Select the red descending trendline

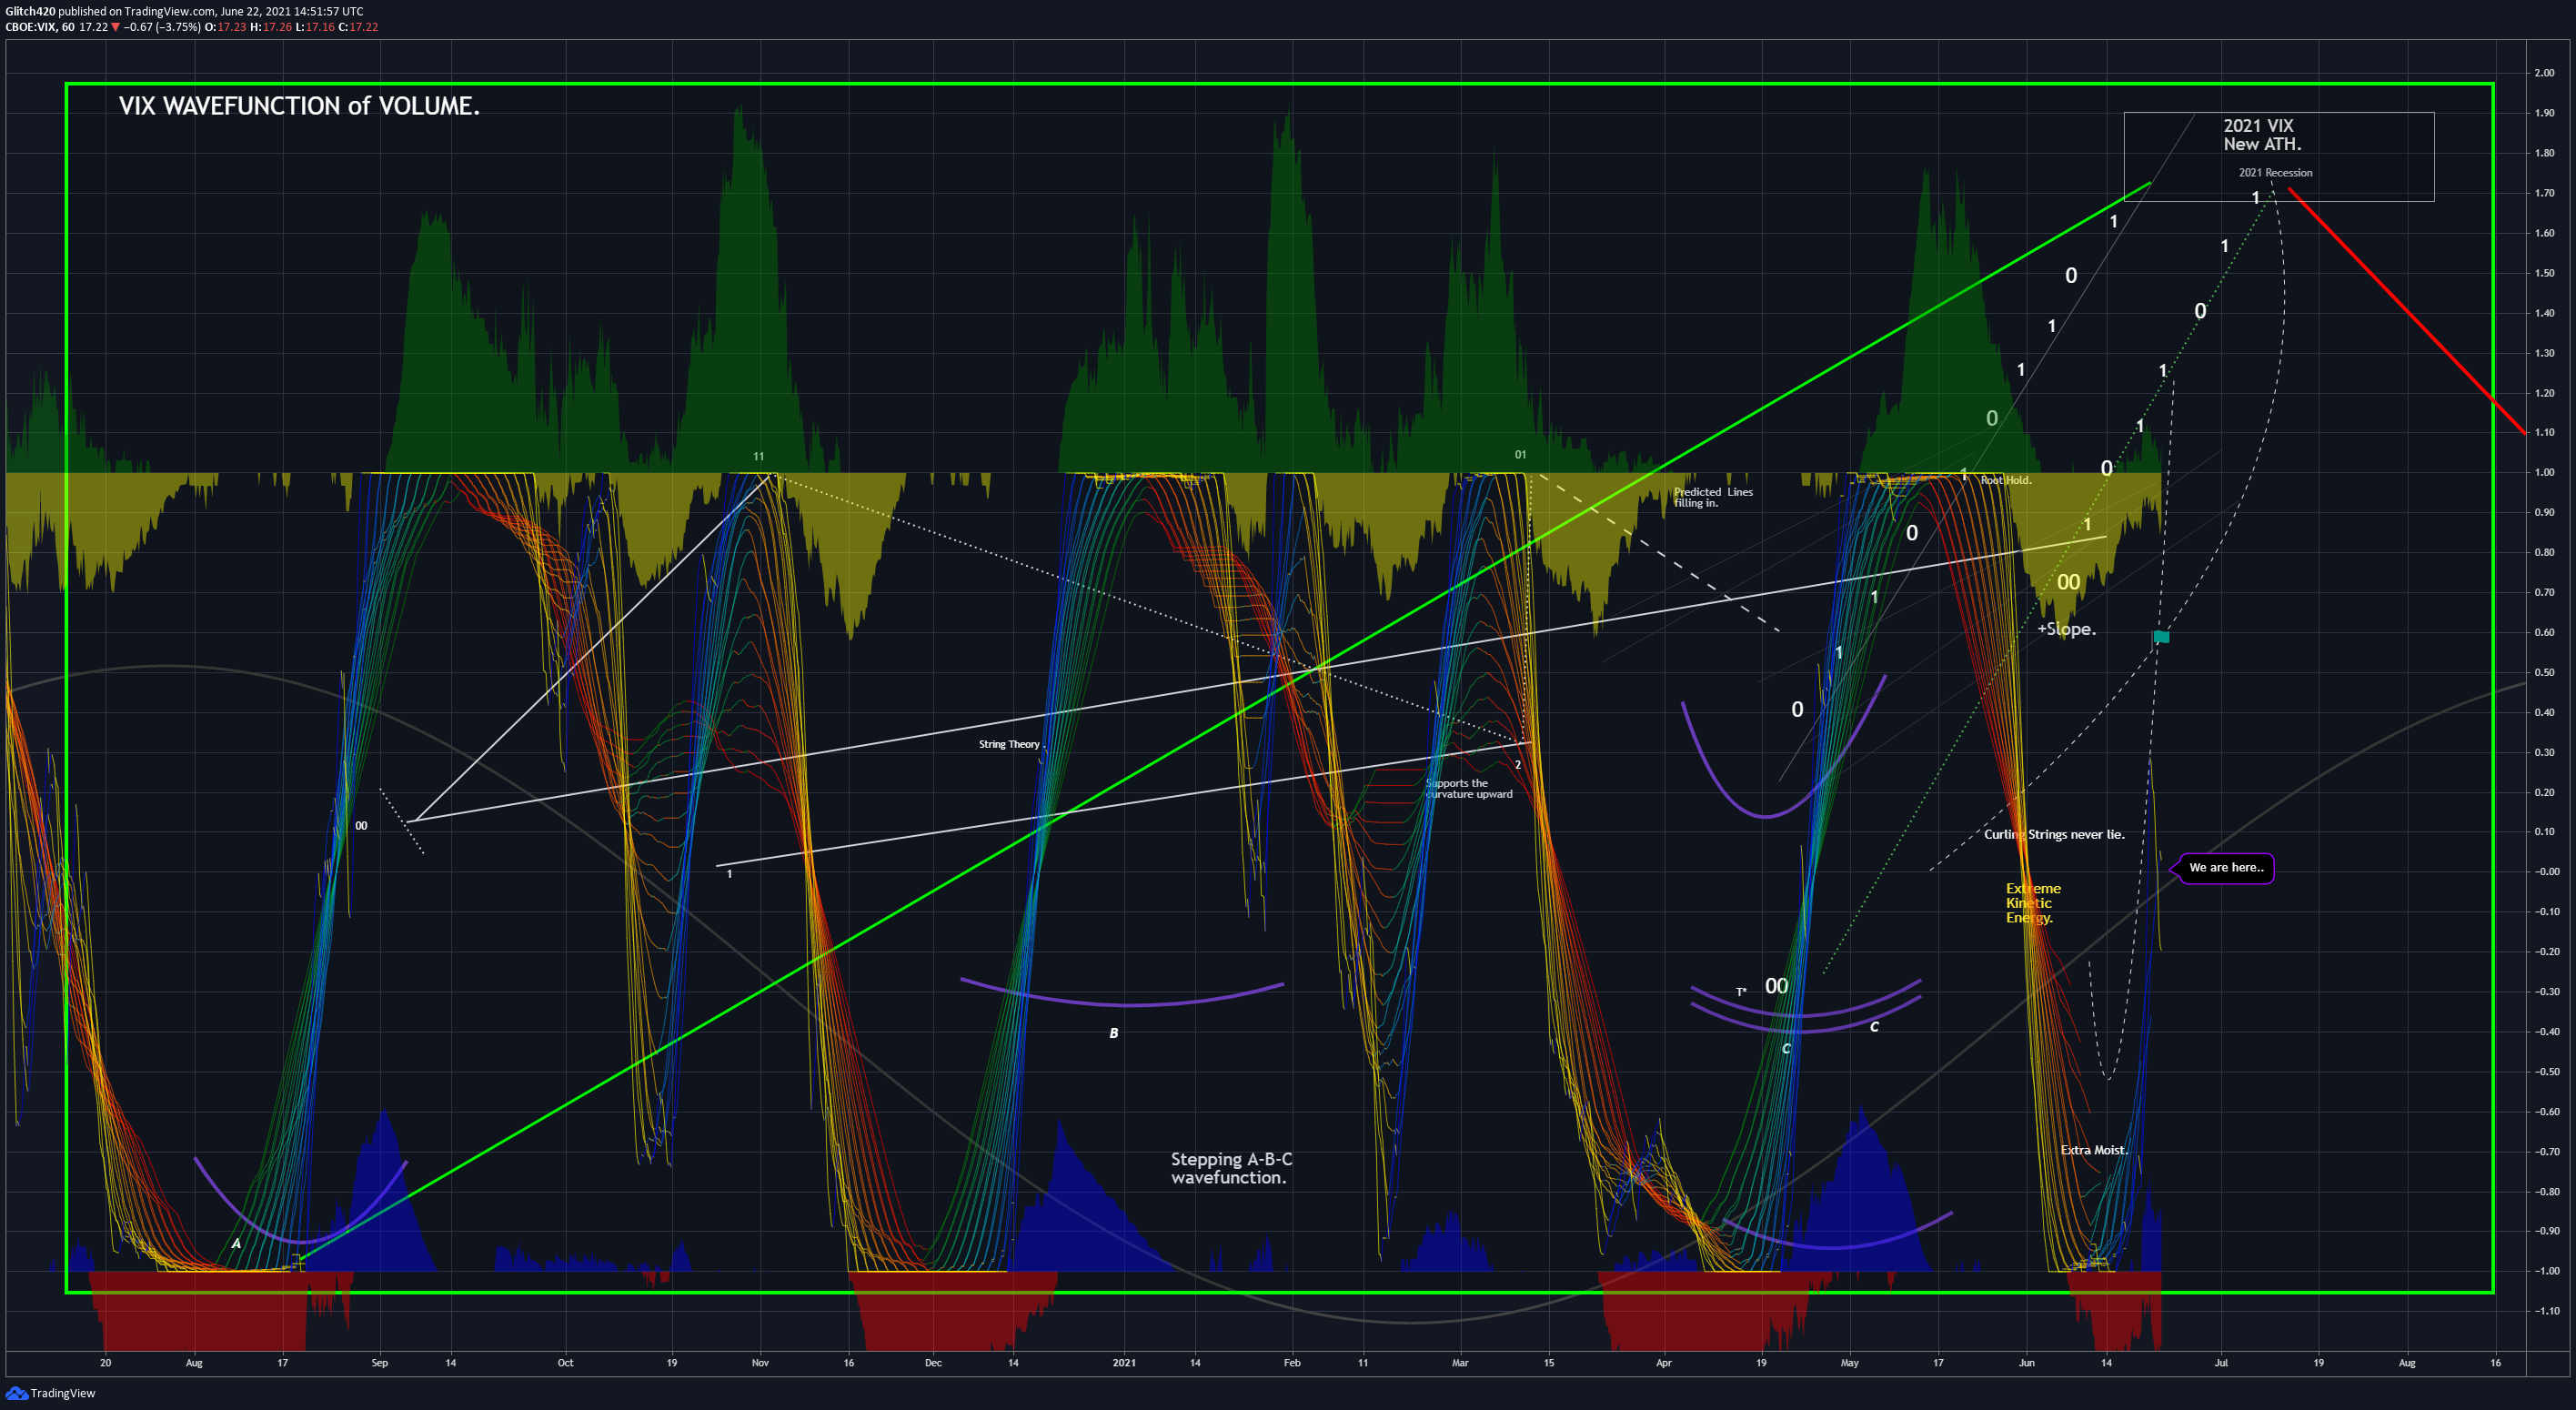(2407, 311)
